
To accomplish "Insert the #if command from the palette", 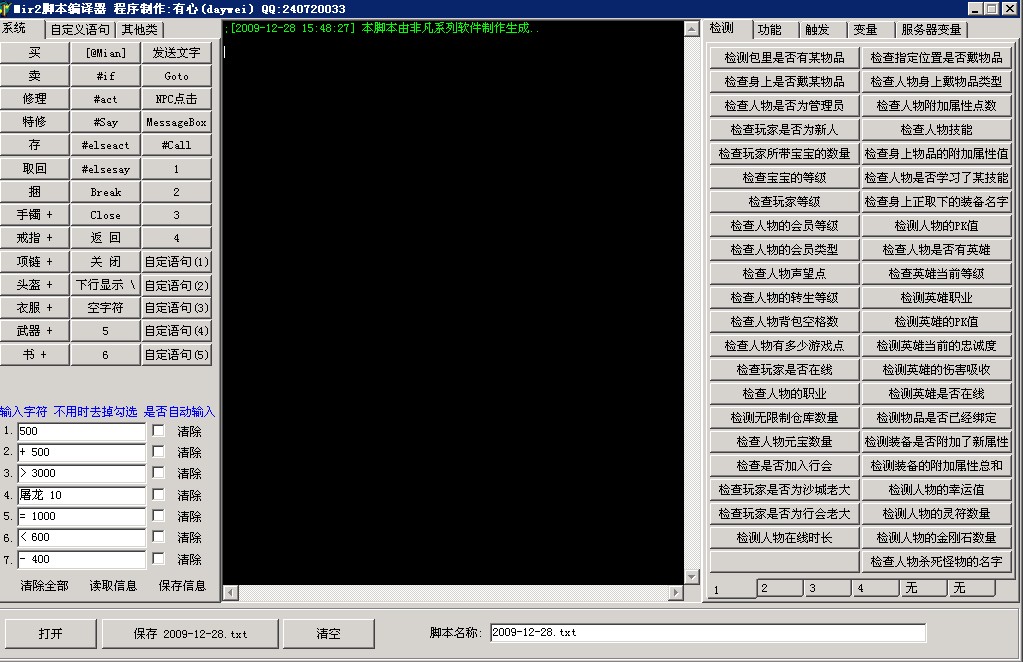I will tap(105, 76).
